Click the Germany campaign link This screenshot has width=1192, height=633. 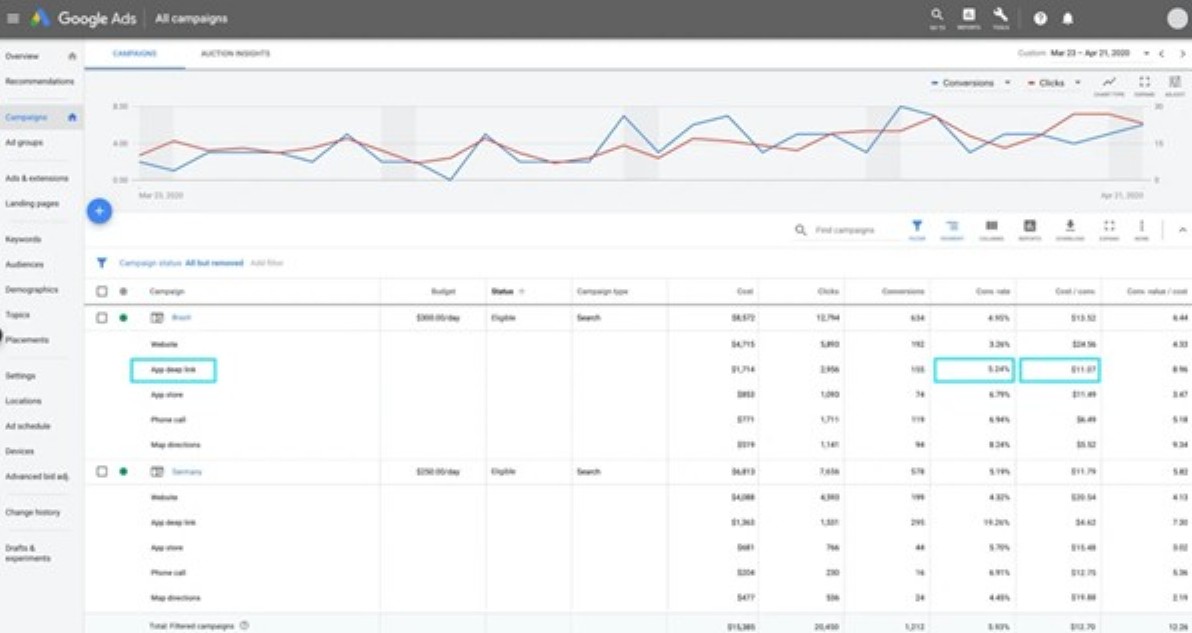click(187, 471)
